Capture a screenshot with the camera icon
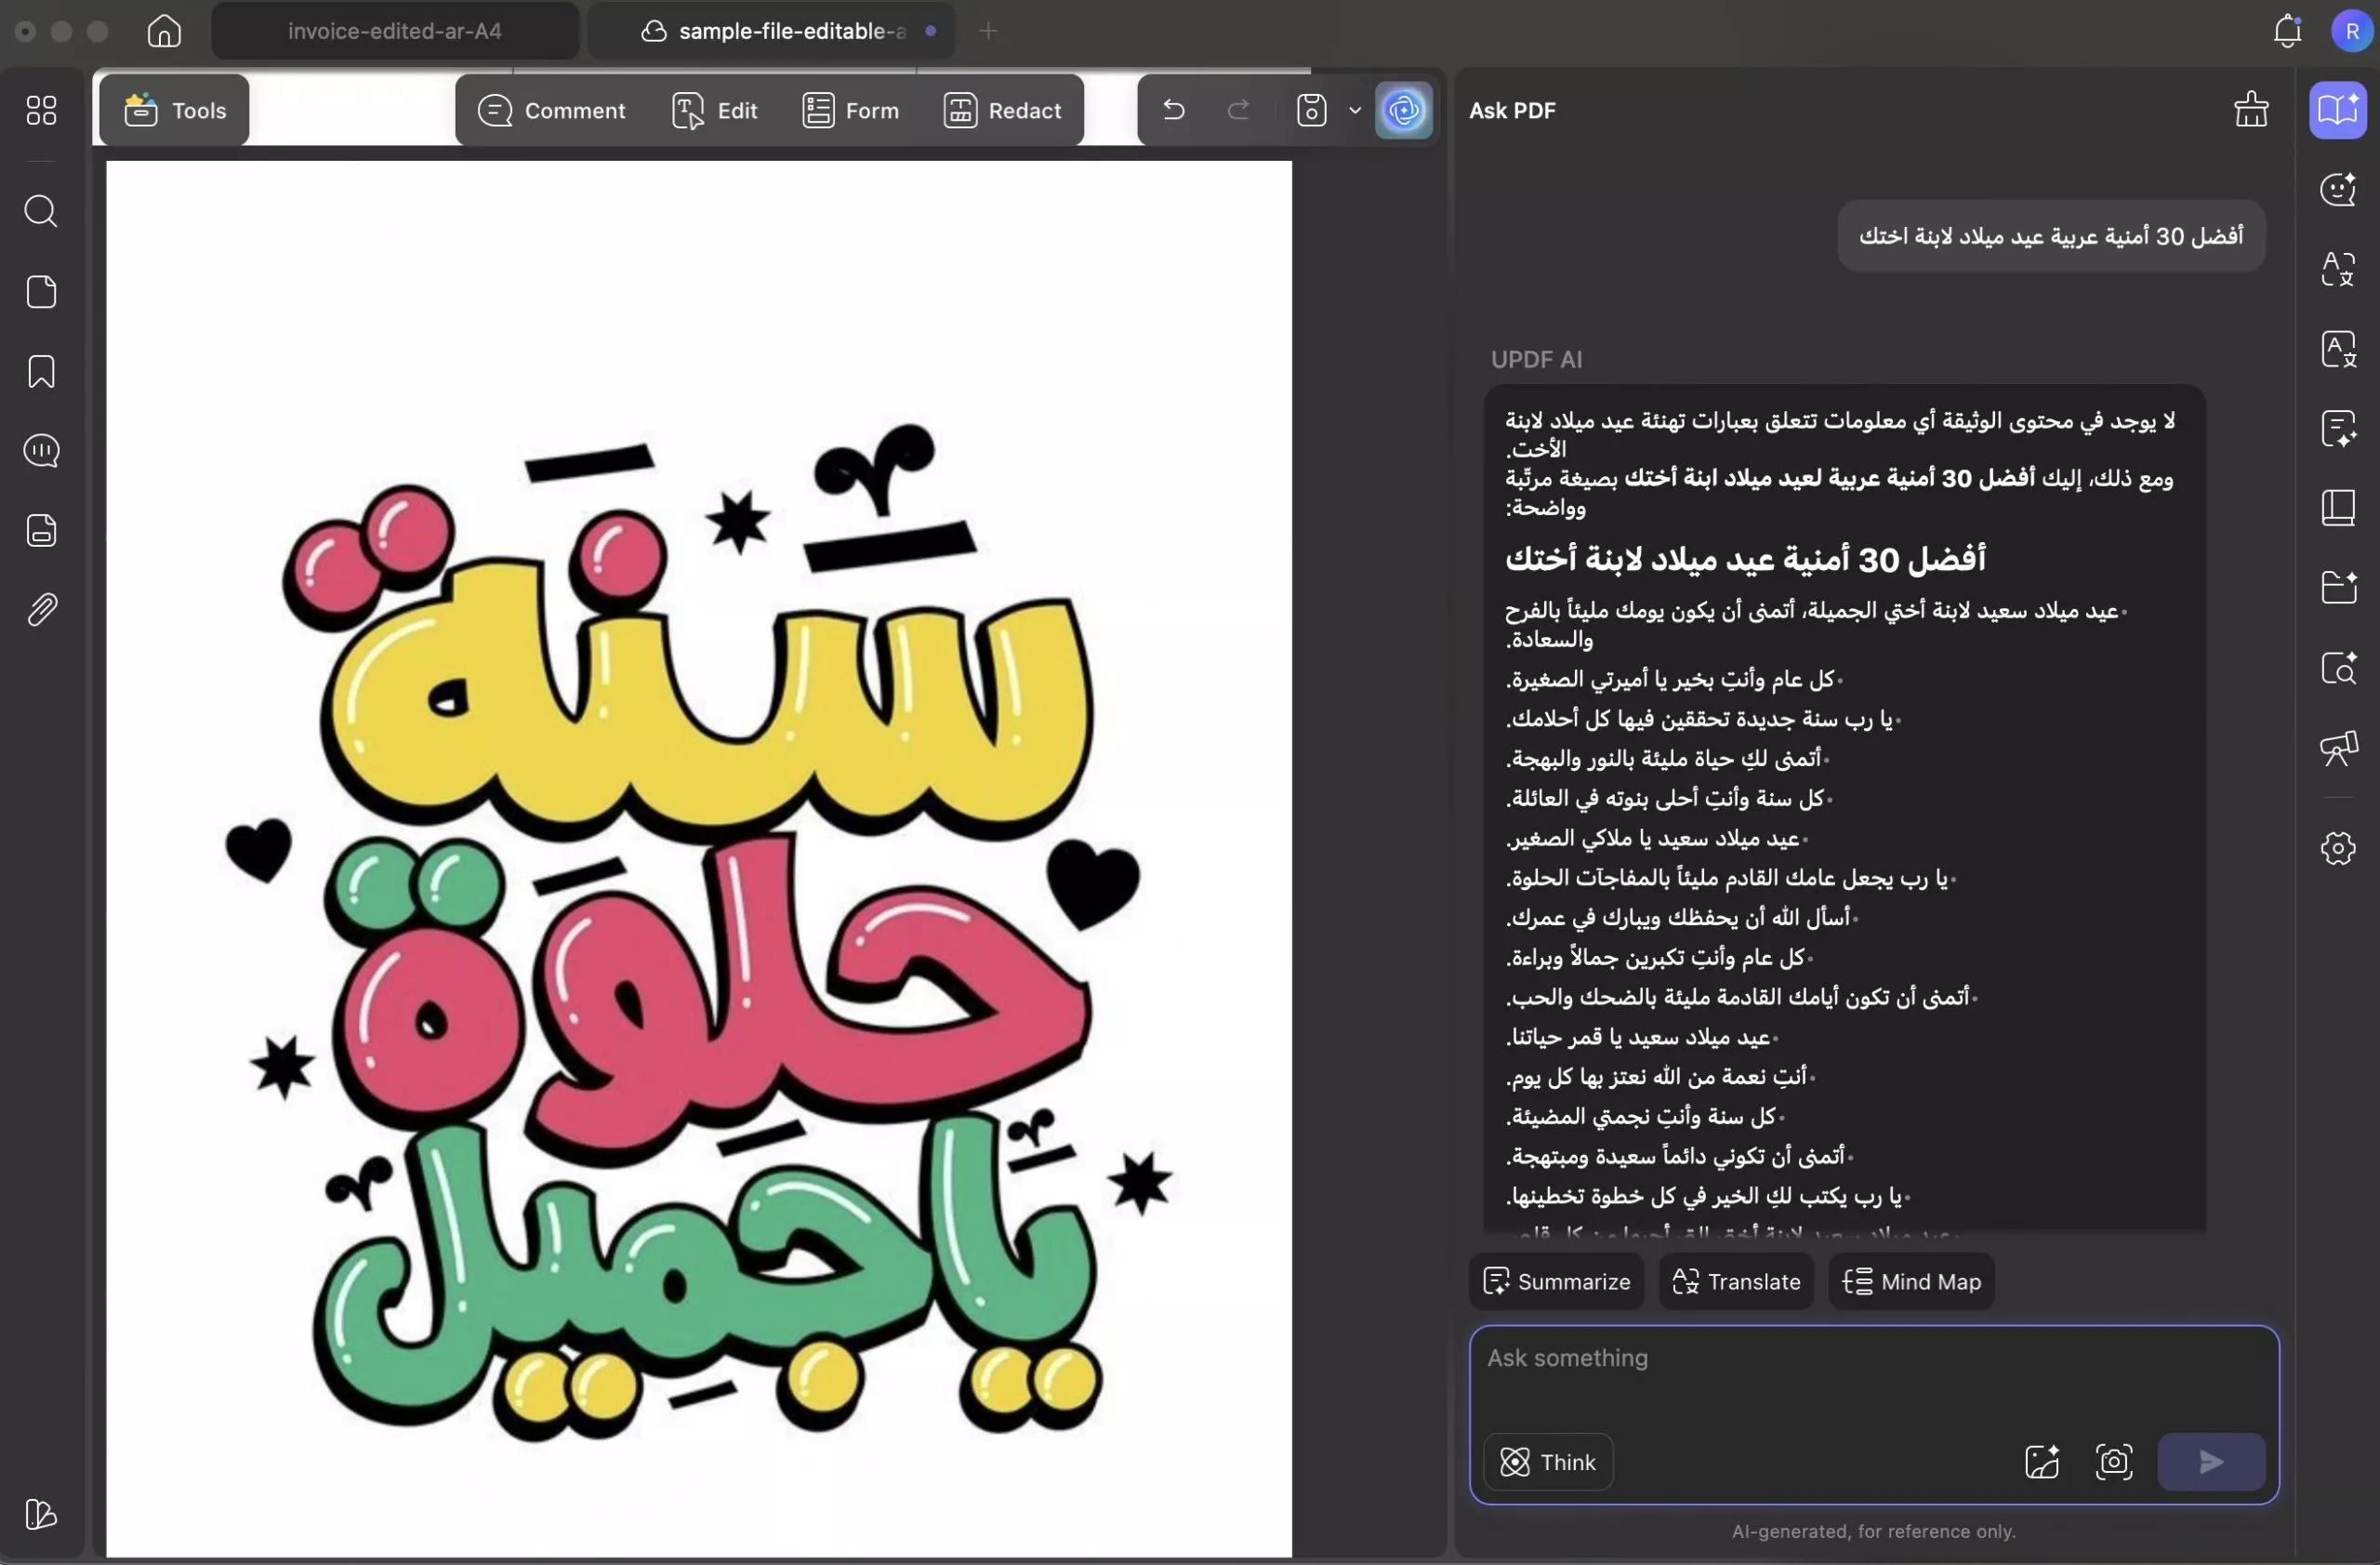The height and width of the screenshot is (1565, 2380). (x=2114, y=1461)
